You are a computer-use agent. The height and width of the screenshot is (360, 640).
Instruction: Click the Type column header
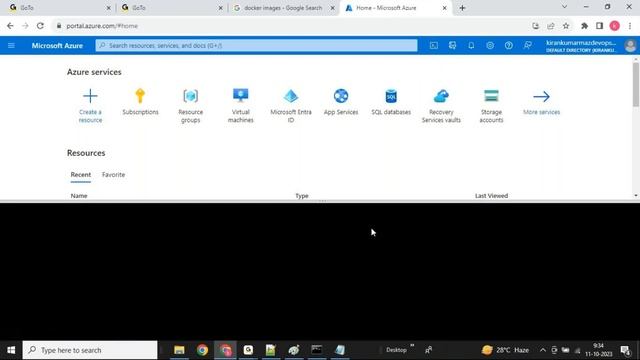pos(302,196)
